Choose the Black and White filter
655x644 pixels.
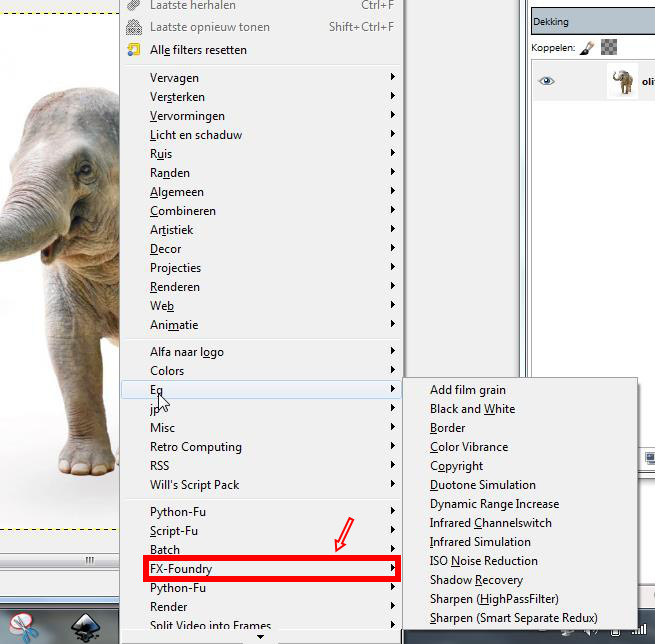pyautogui.click(x=473, y=409)
